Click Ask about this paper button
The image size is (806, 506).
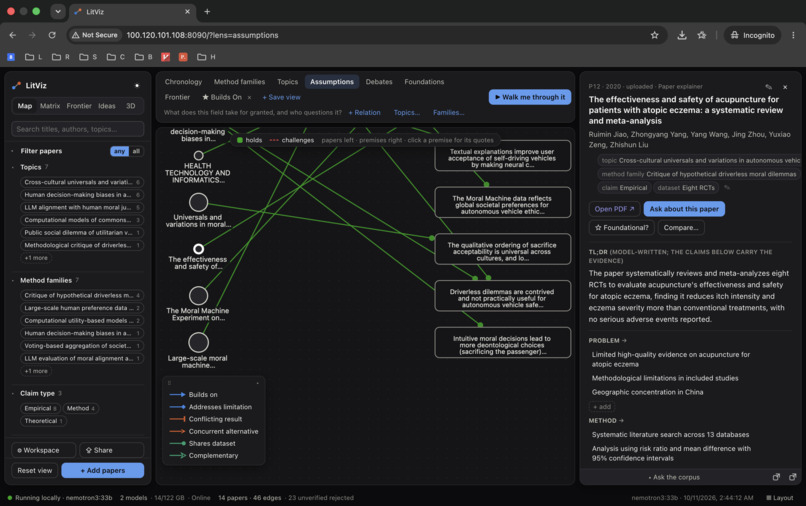[684, 209]
